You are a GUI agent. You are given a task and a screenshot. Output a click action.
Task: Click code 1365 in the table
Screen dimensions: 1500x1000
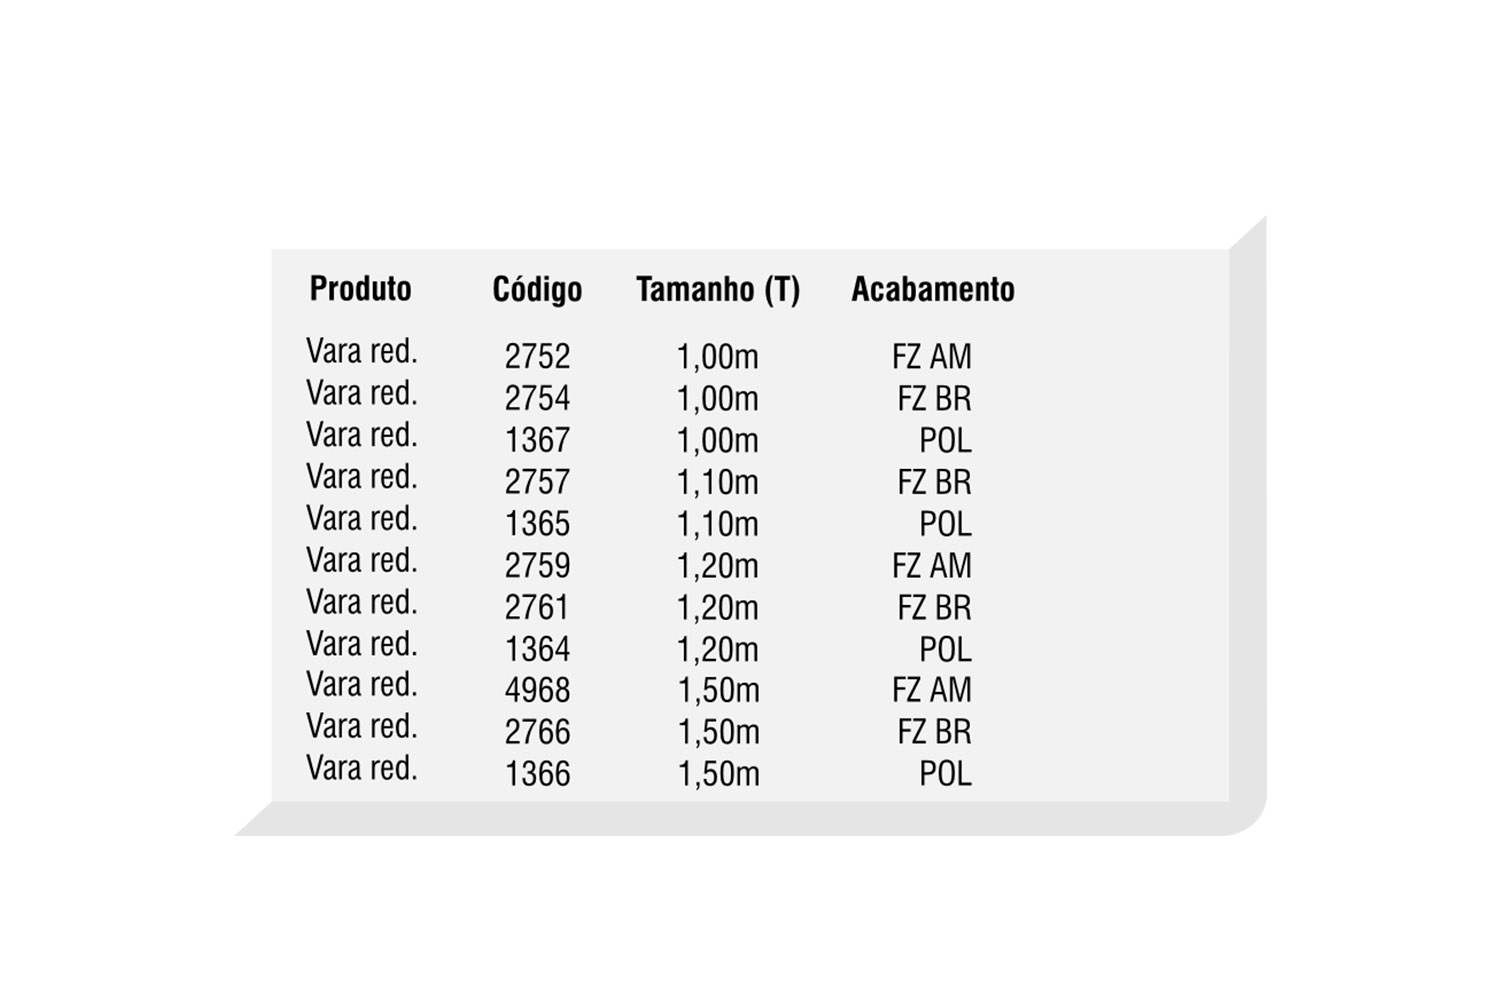coord(537,524)
